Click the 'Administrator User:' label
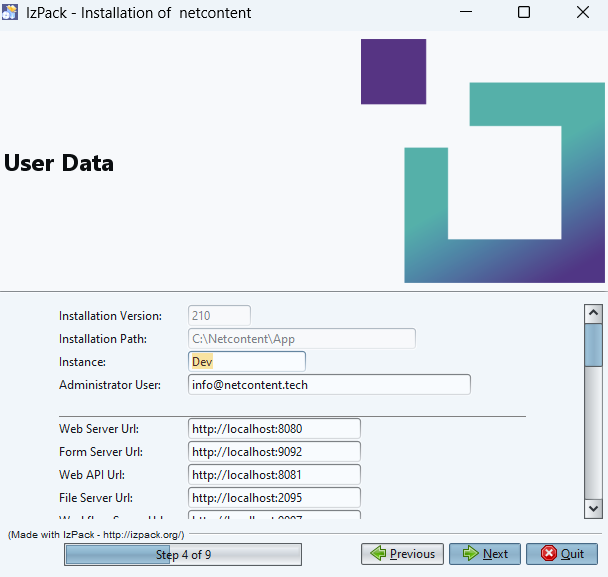 click(x=110, y=385)
